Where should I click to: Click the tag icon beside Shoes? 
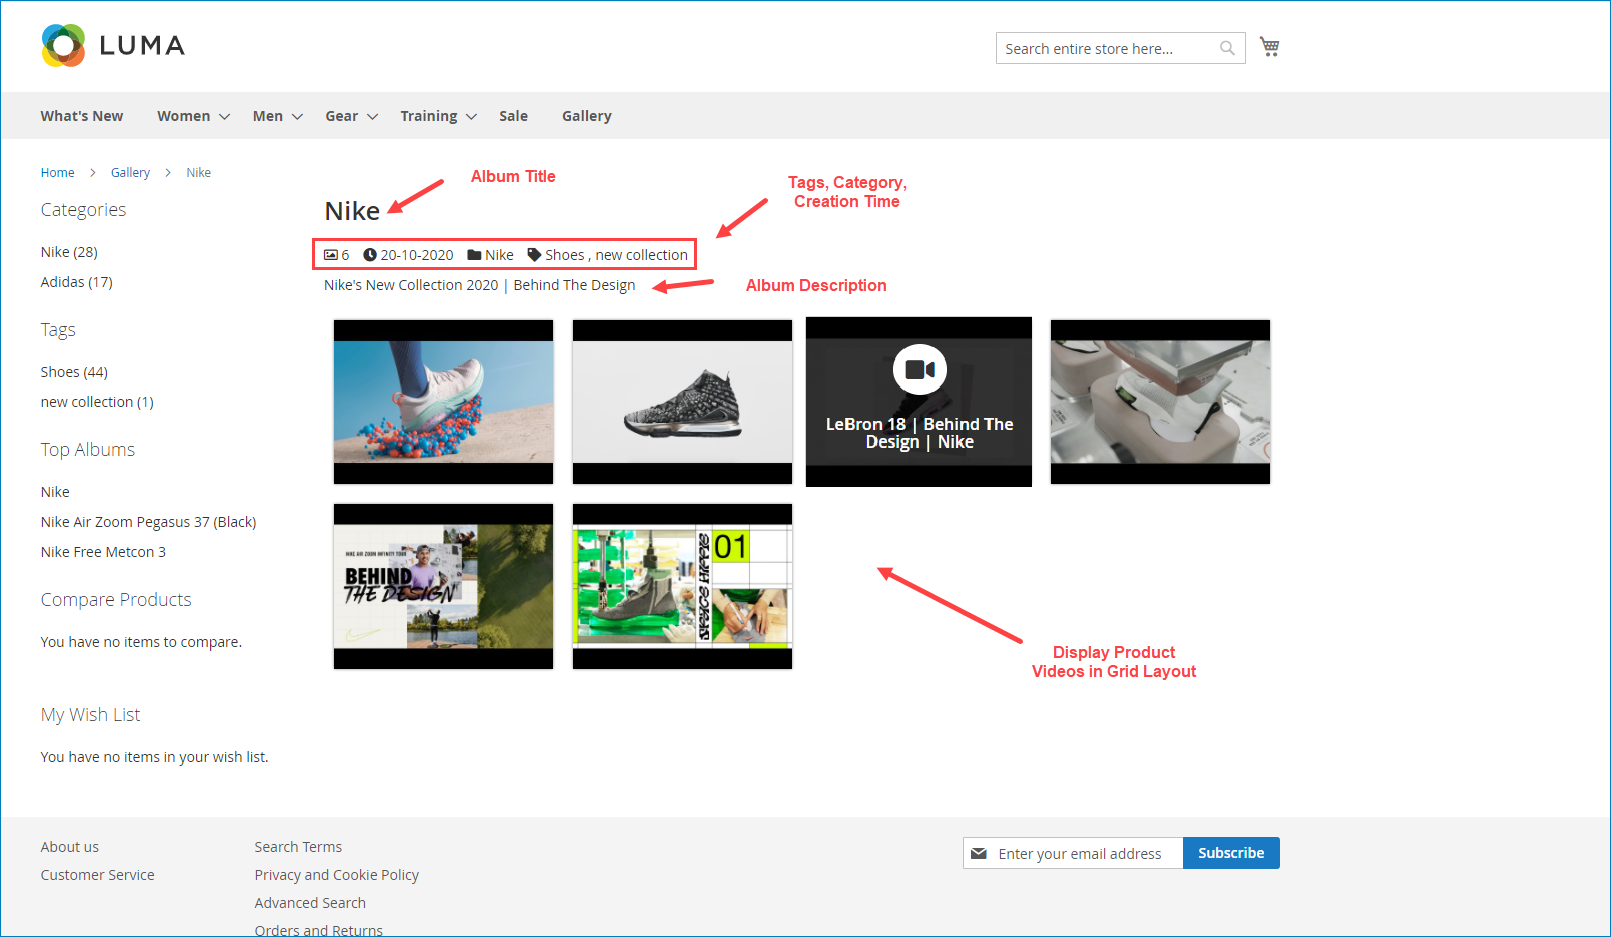pyautogui.click(x=534, y=255)
